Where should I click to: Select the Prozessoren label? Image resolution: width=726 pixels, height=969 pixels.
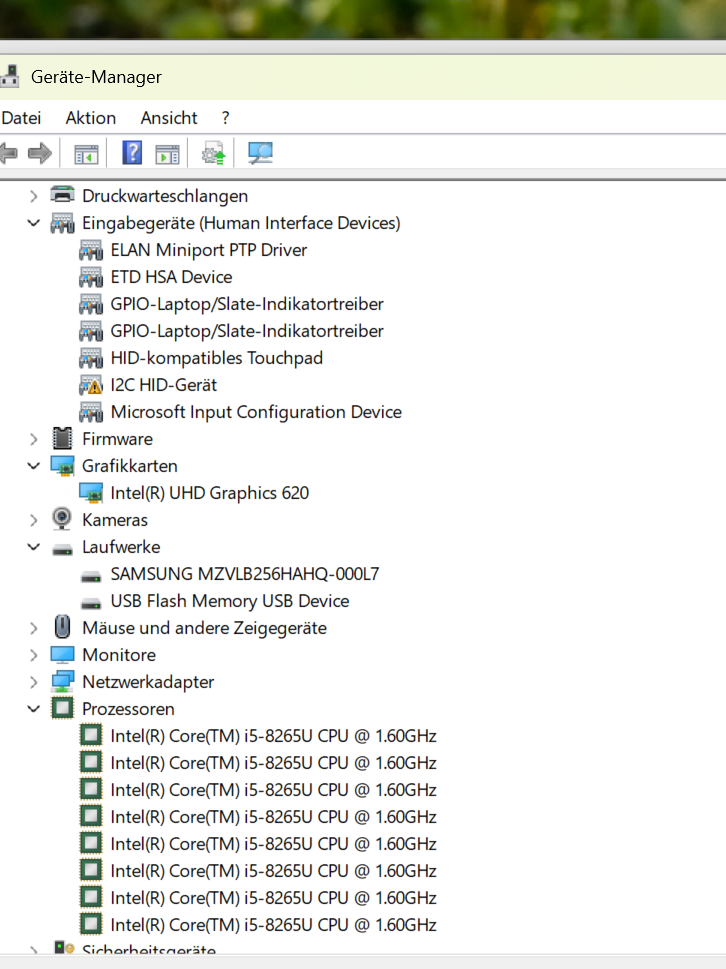click(x=129, y=709)
